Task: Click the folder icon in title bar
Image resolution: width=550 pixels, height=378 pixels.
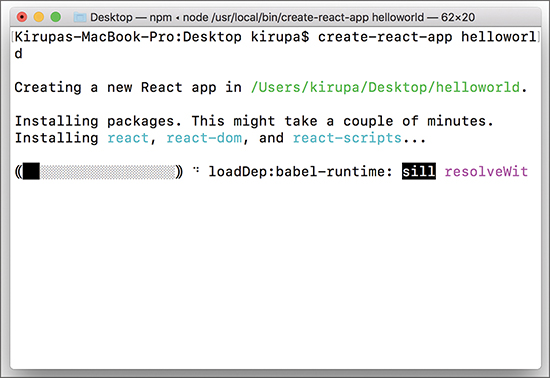Action: [x=80, y=17]
